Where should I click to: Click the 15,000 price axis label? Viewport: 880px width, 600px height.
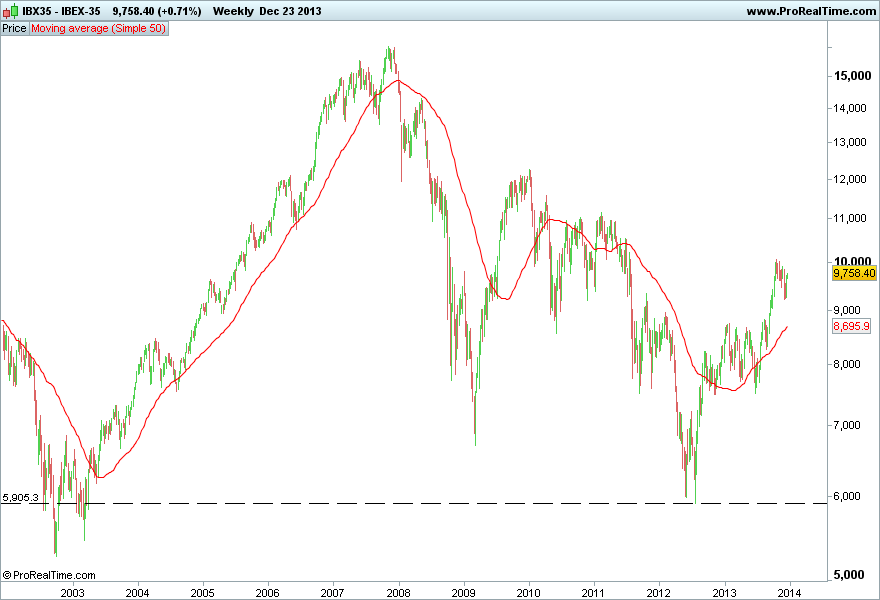[x=852, y=76]
